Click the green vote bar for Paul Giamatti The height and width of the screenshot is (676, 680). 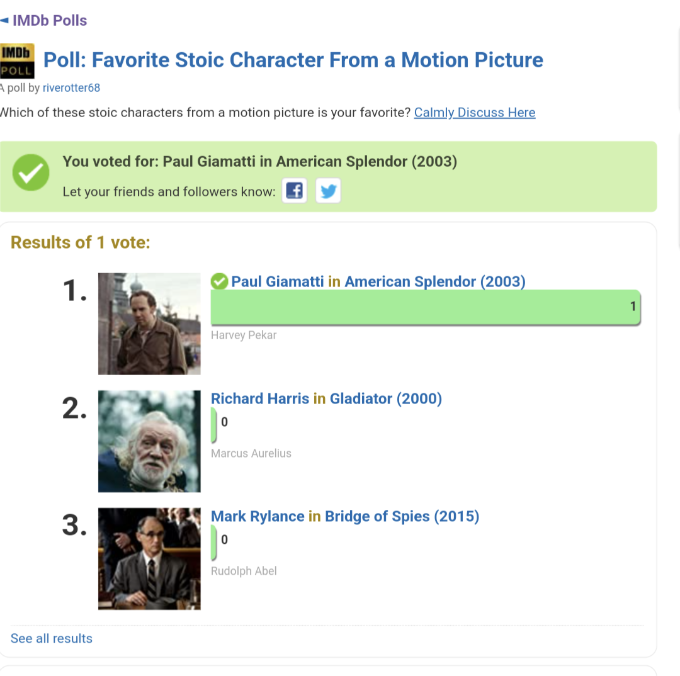425,307
